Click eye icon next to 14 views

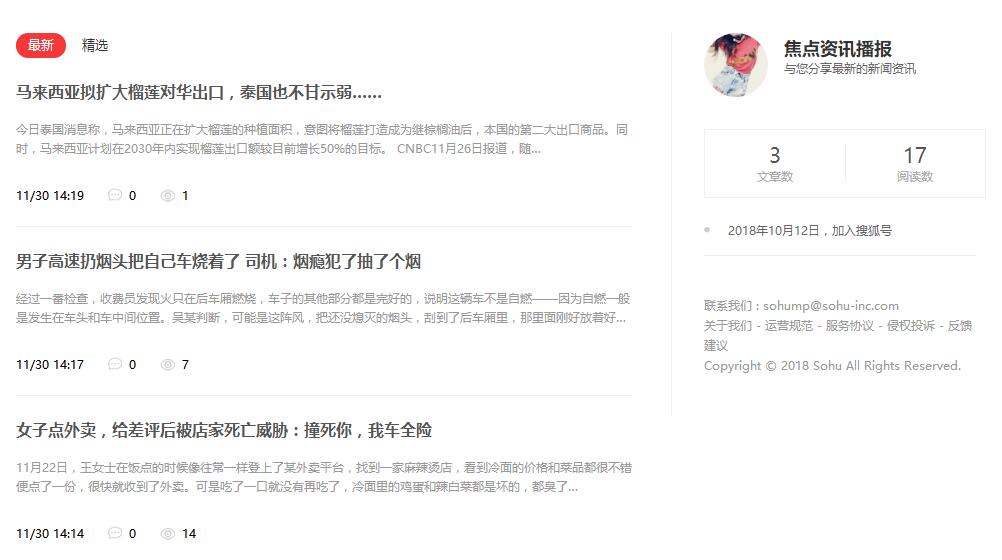(167, 533)
